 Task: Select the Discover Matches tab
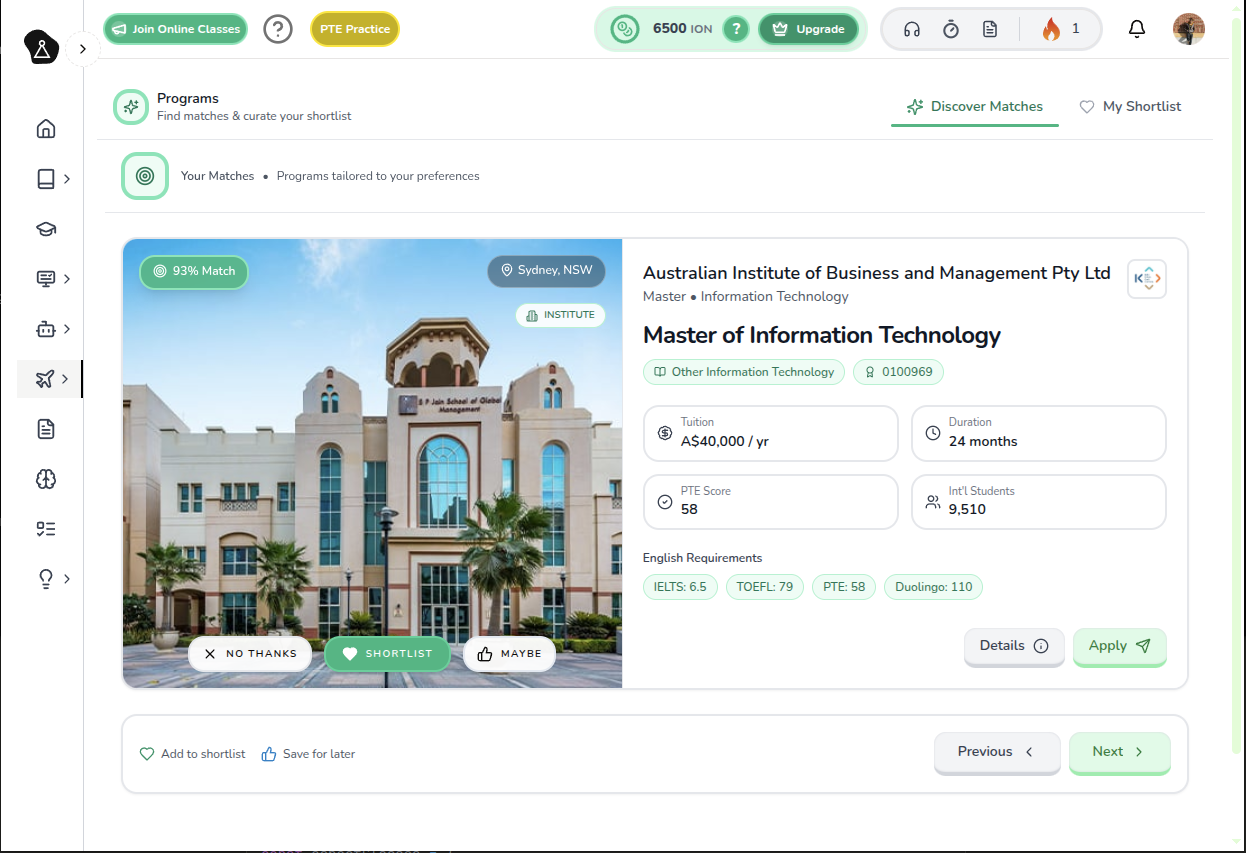(x=974, y=106)
